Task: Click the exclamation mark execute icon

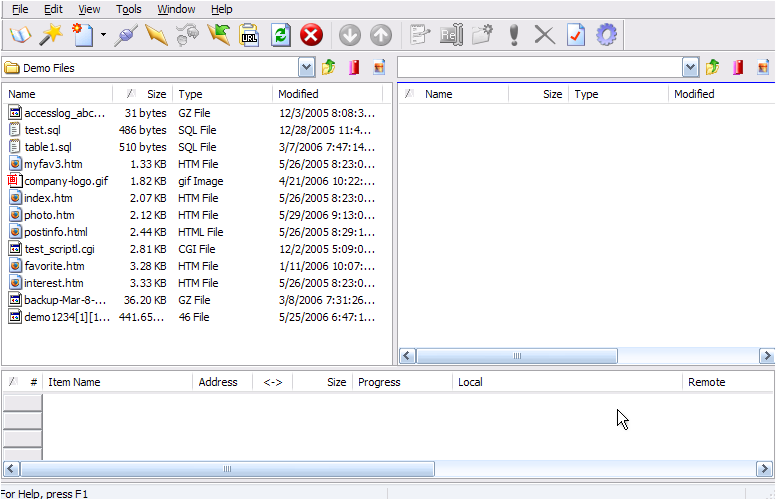Action: point(514,35)
